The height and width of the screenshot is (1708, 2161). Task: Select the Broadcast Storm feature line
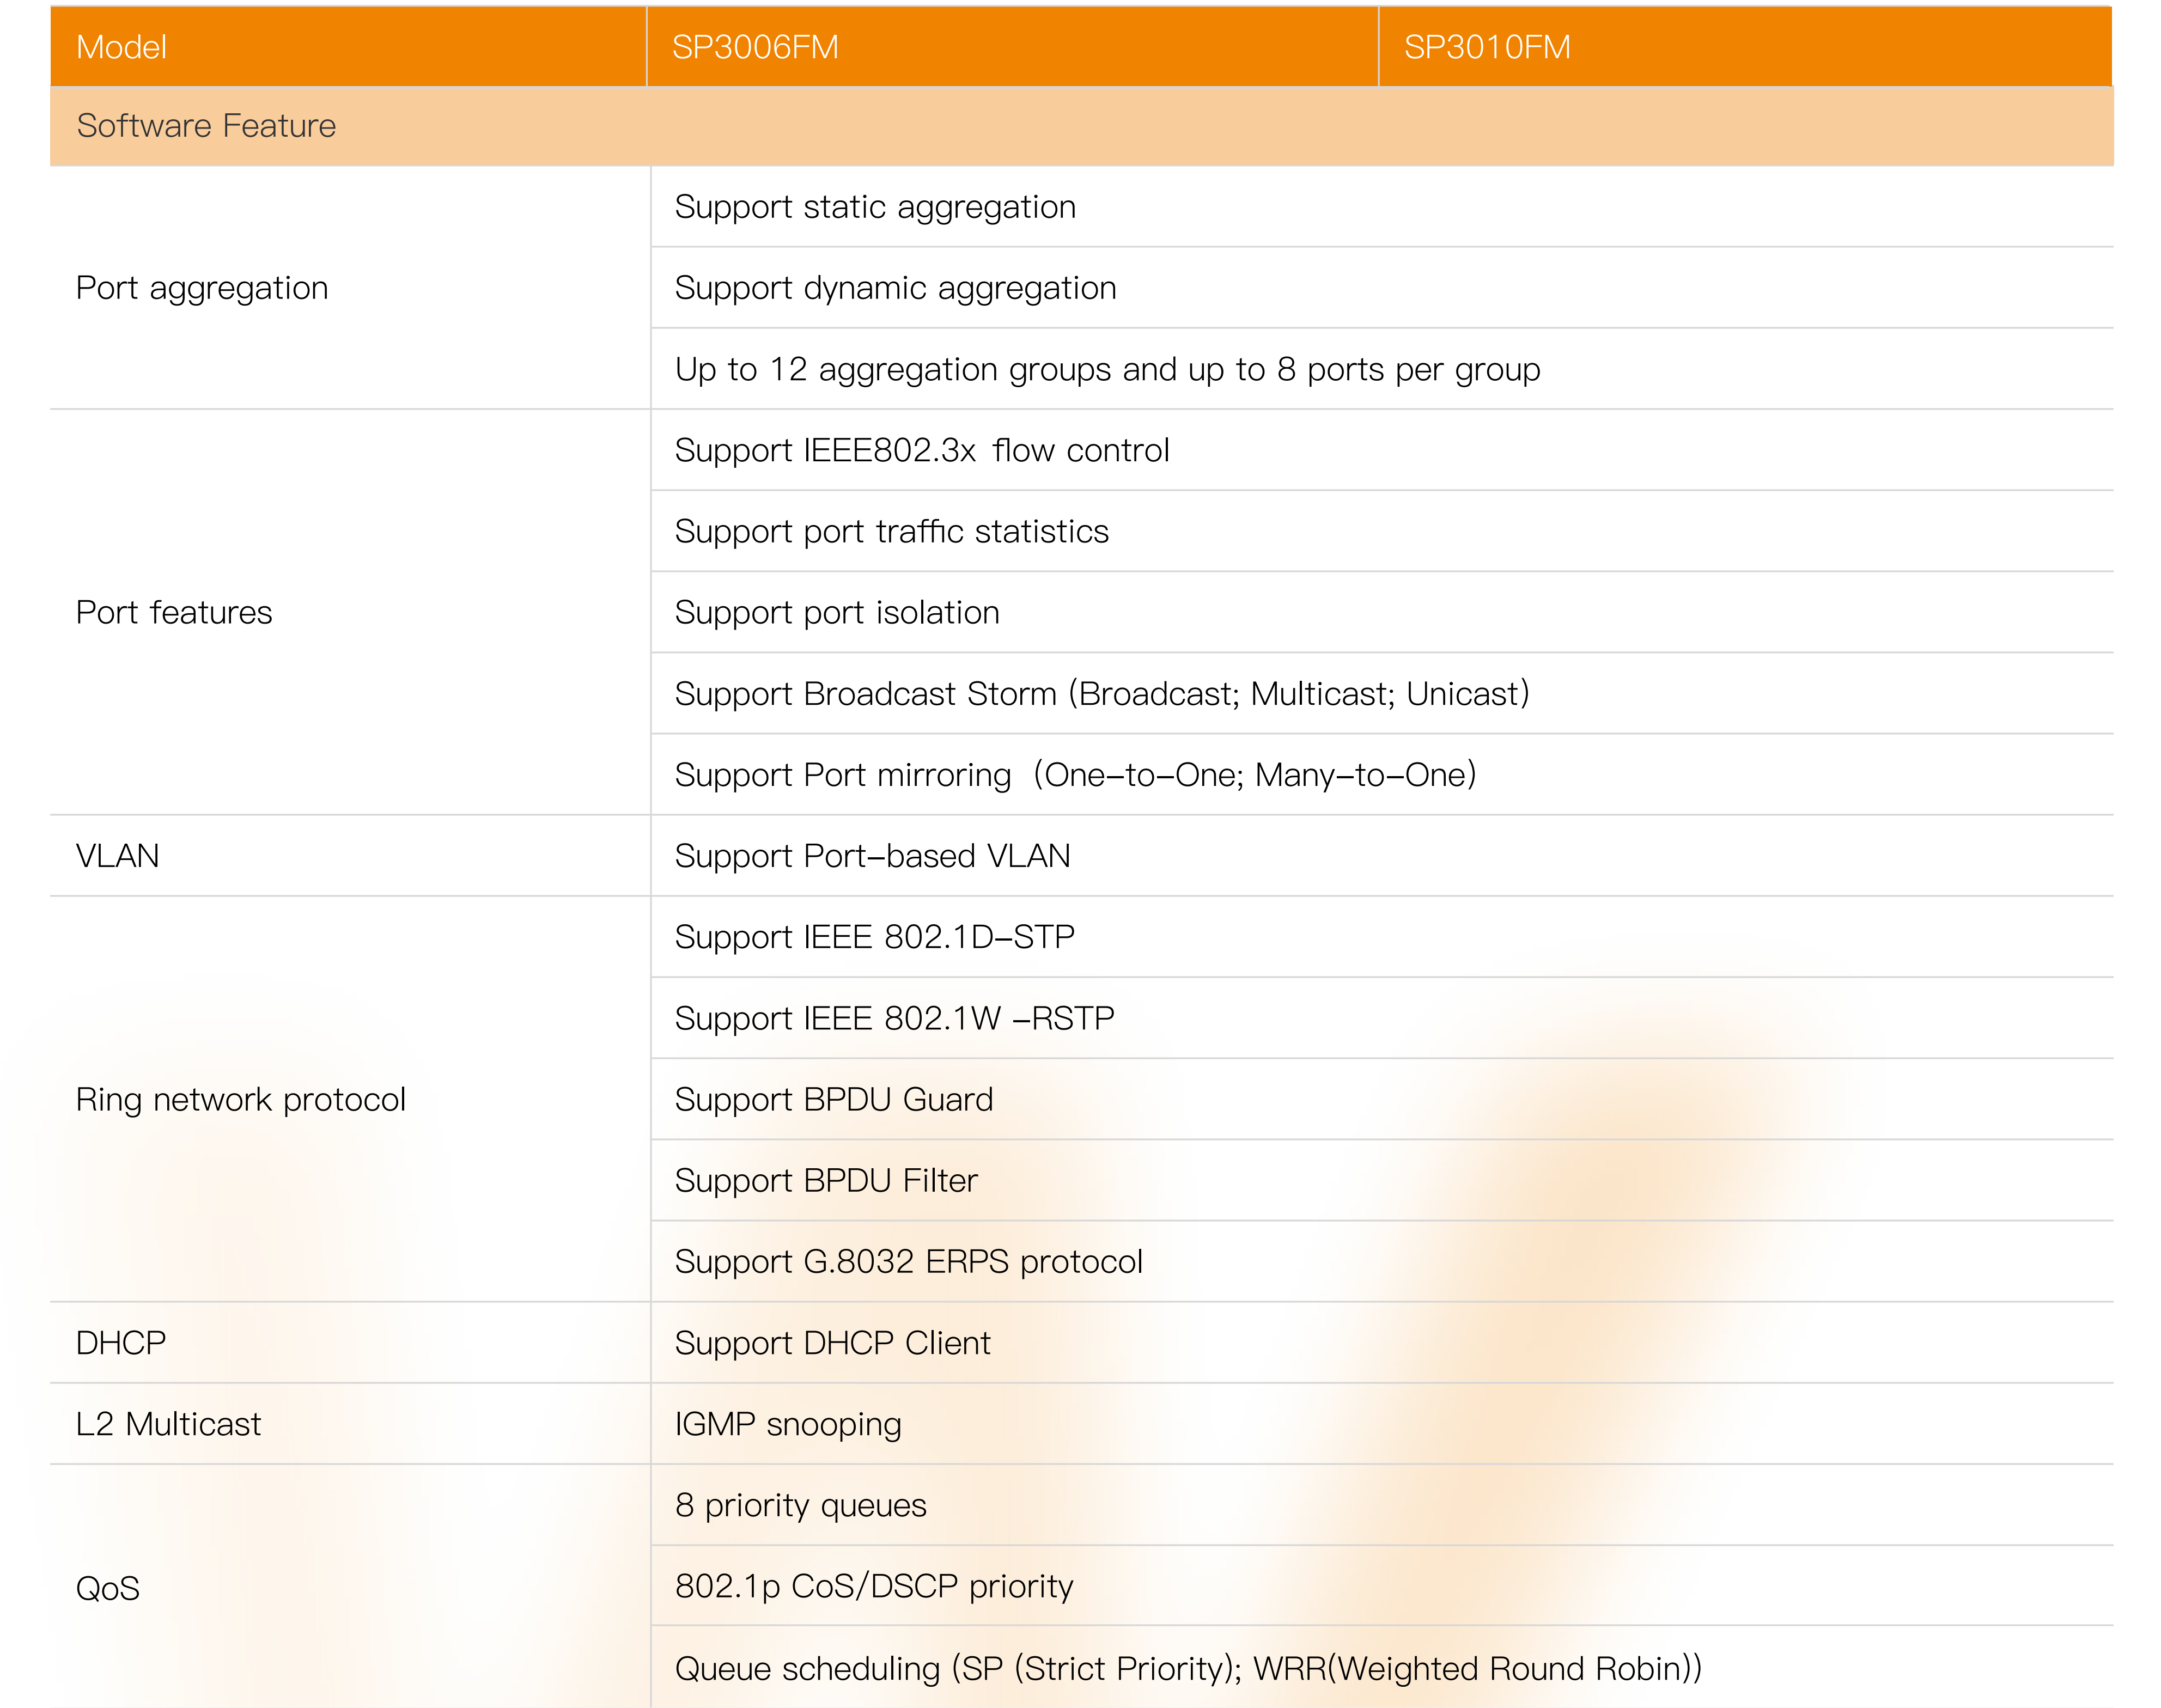point(1101,693)
